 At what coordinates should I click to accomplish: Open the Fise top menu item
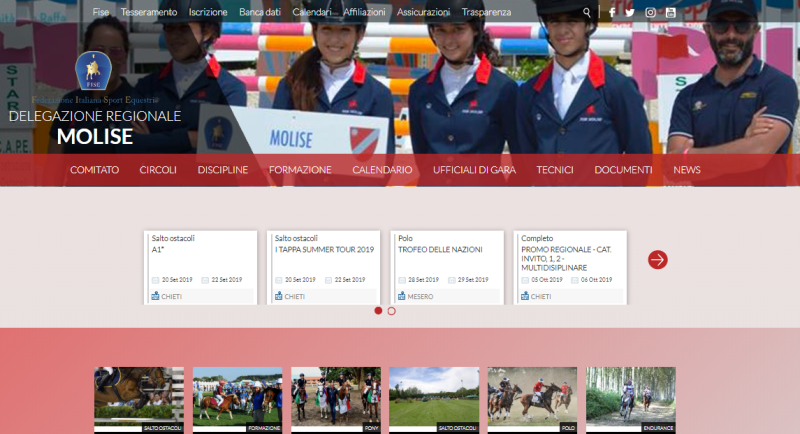101,12
